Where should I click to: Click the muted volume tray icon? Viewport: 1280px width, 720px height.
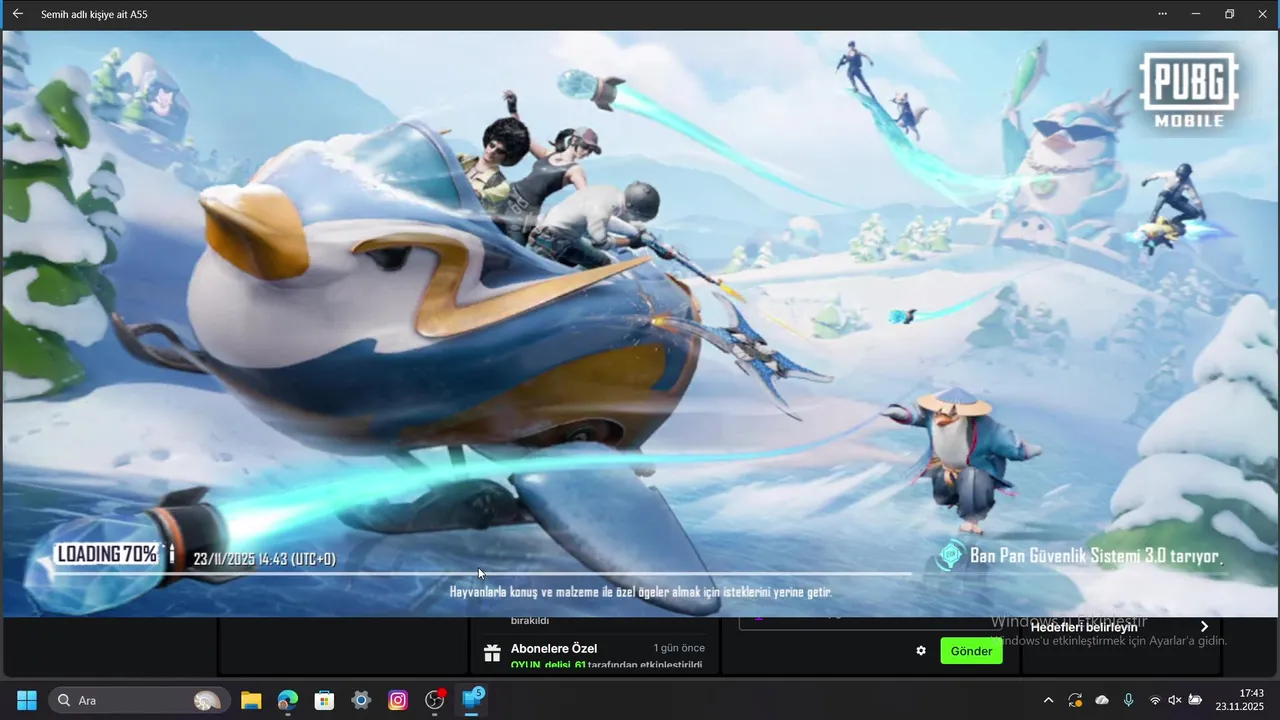tap(1175, 700)
